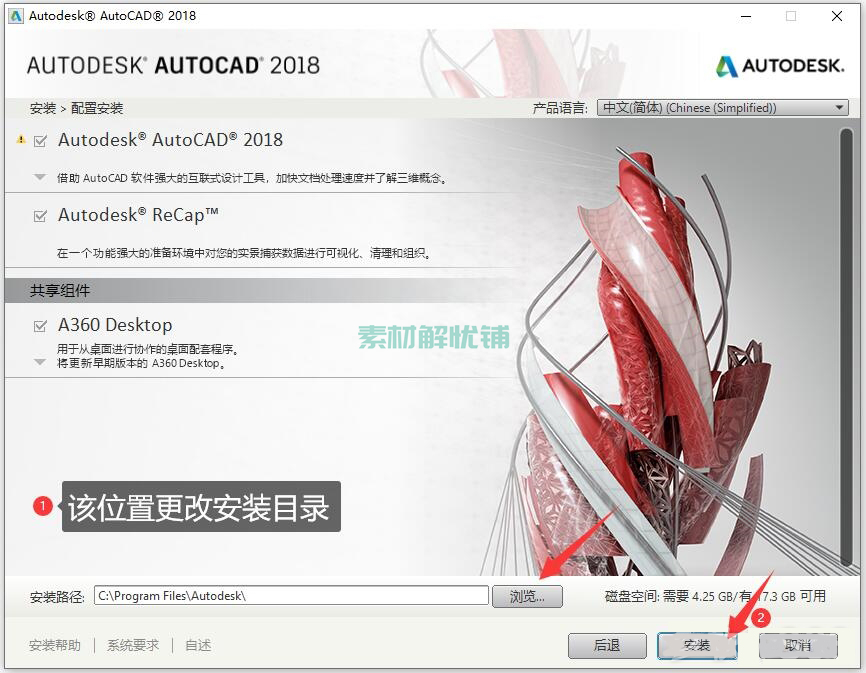Click the 浏览... browse button
866x673 pixels.
tap(527, 596)
